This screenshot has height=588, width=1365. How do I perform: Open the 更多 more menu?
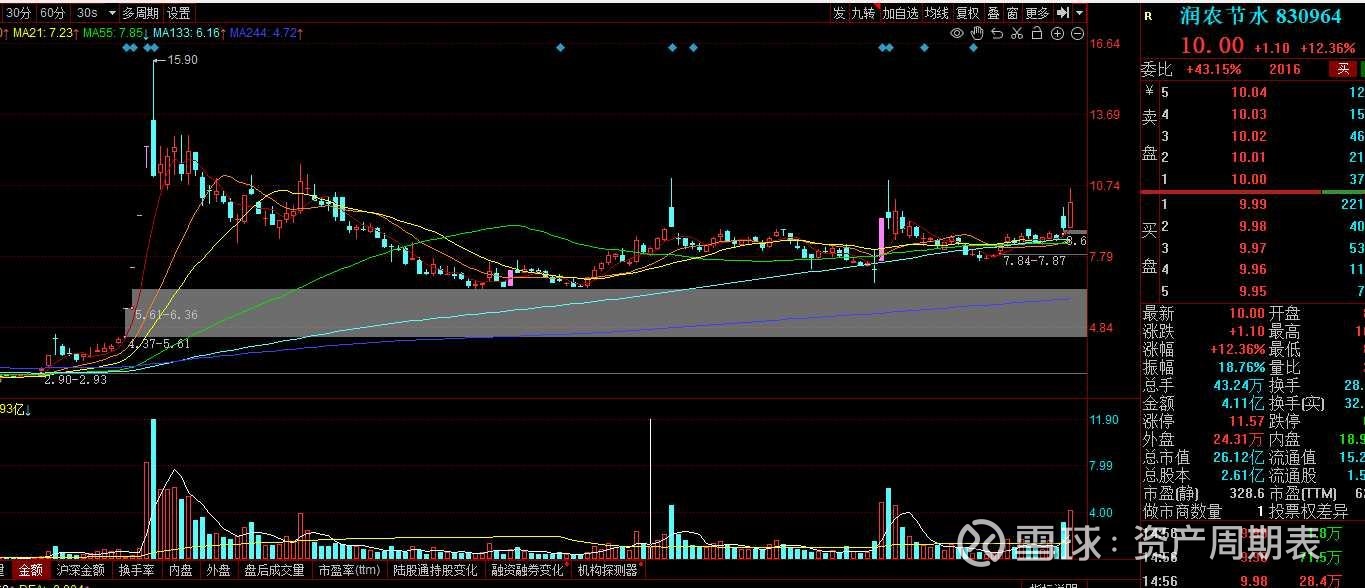[1038, 13]
